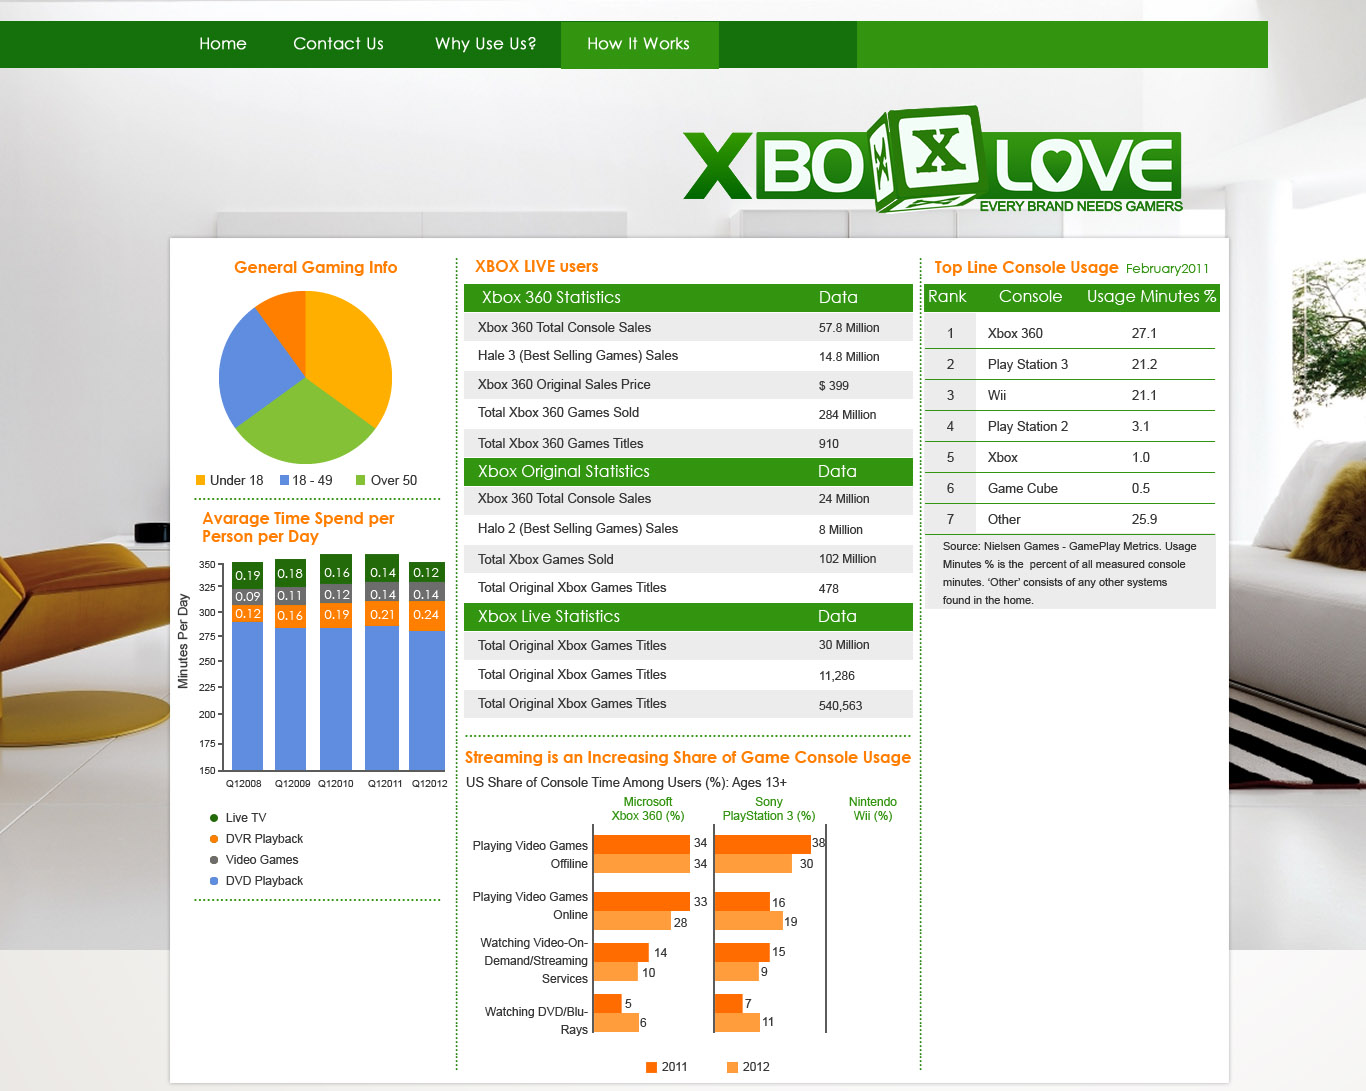Click the 27.1 usage value
1366x1091 pixels.
point(1144,333)
